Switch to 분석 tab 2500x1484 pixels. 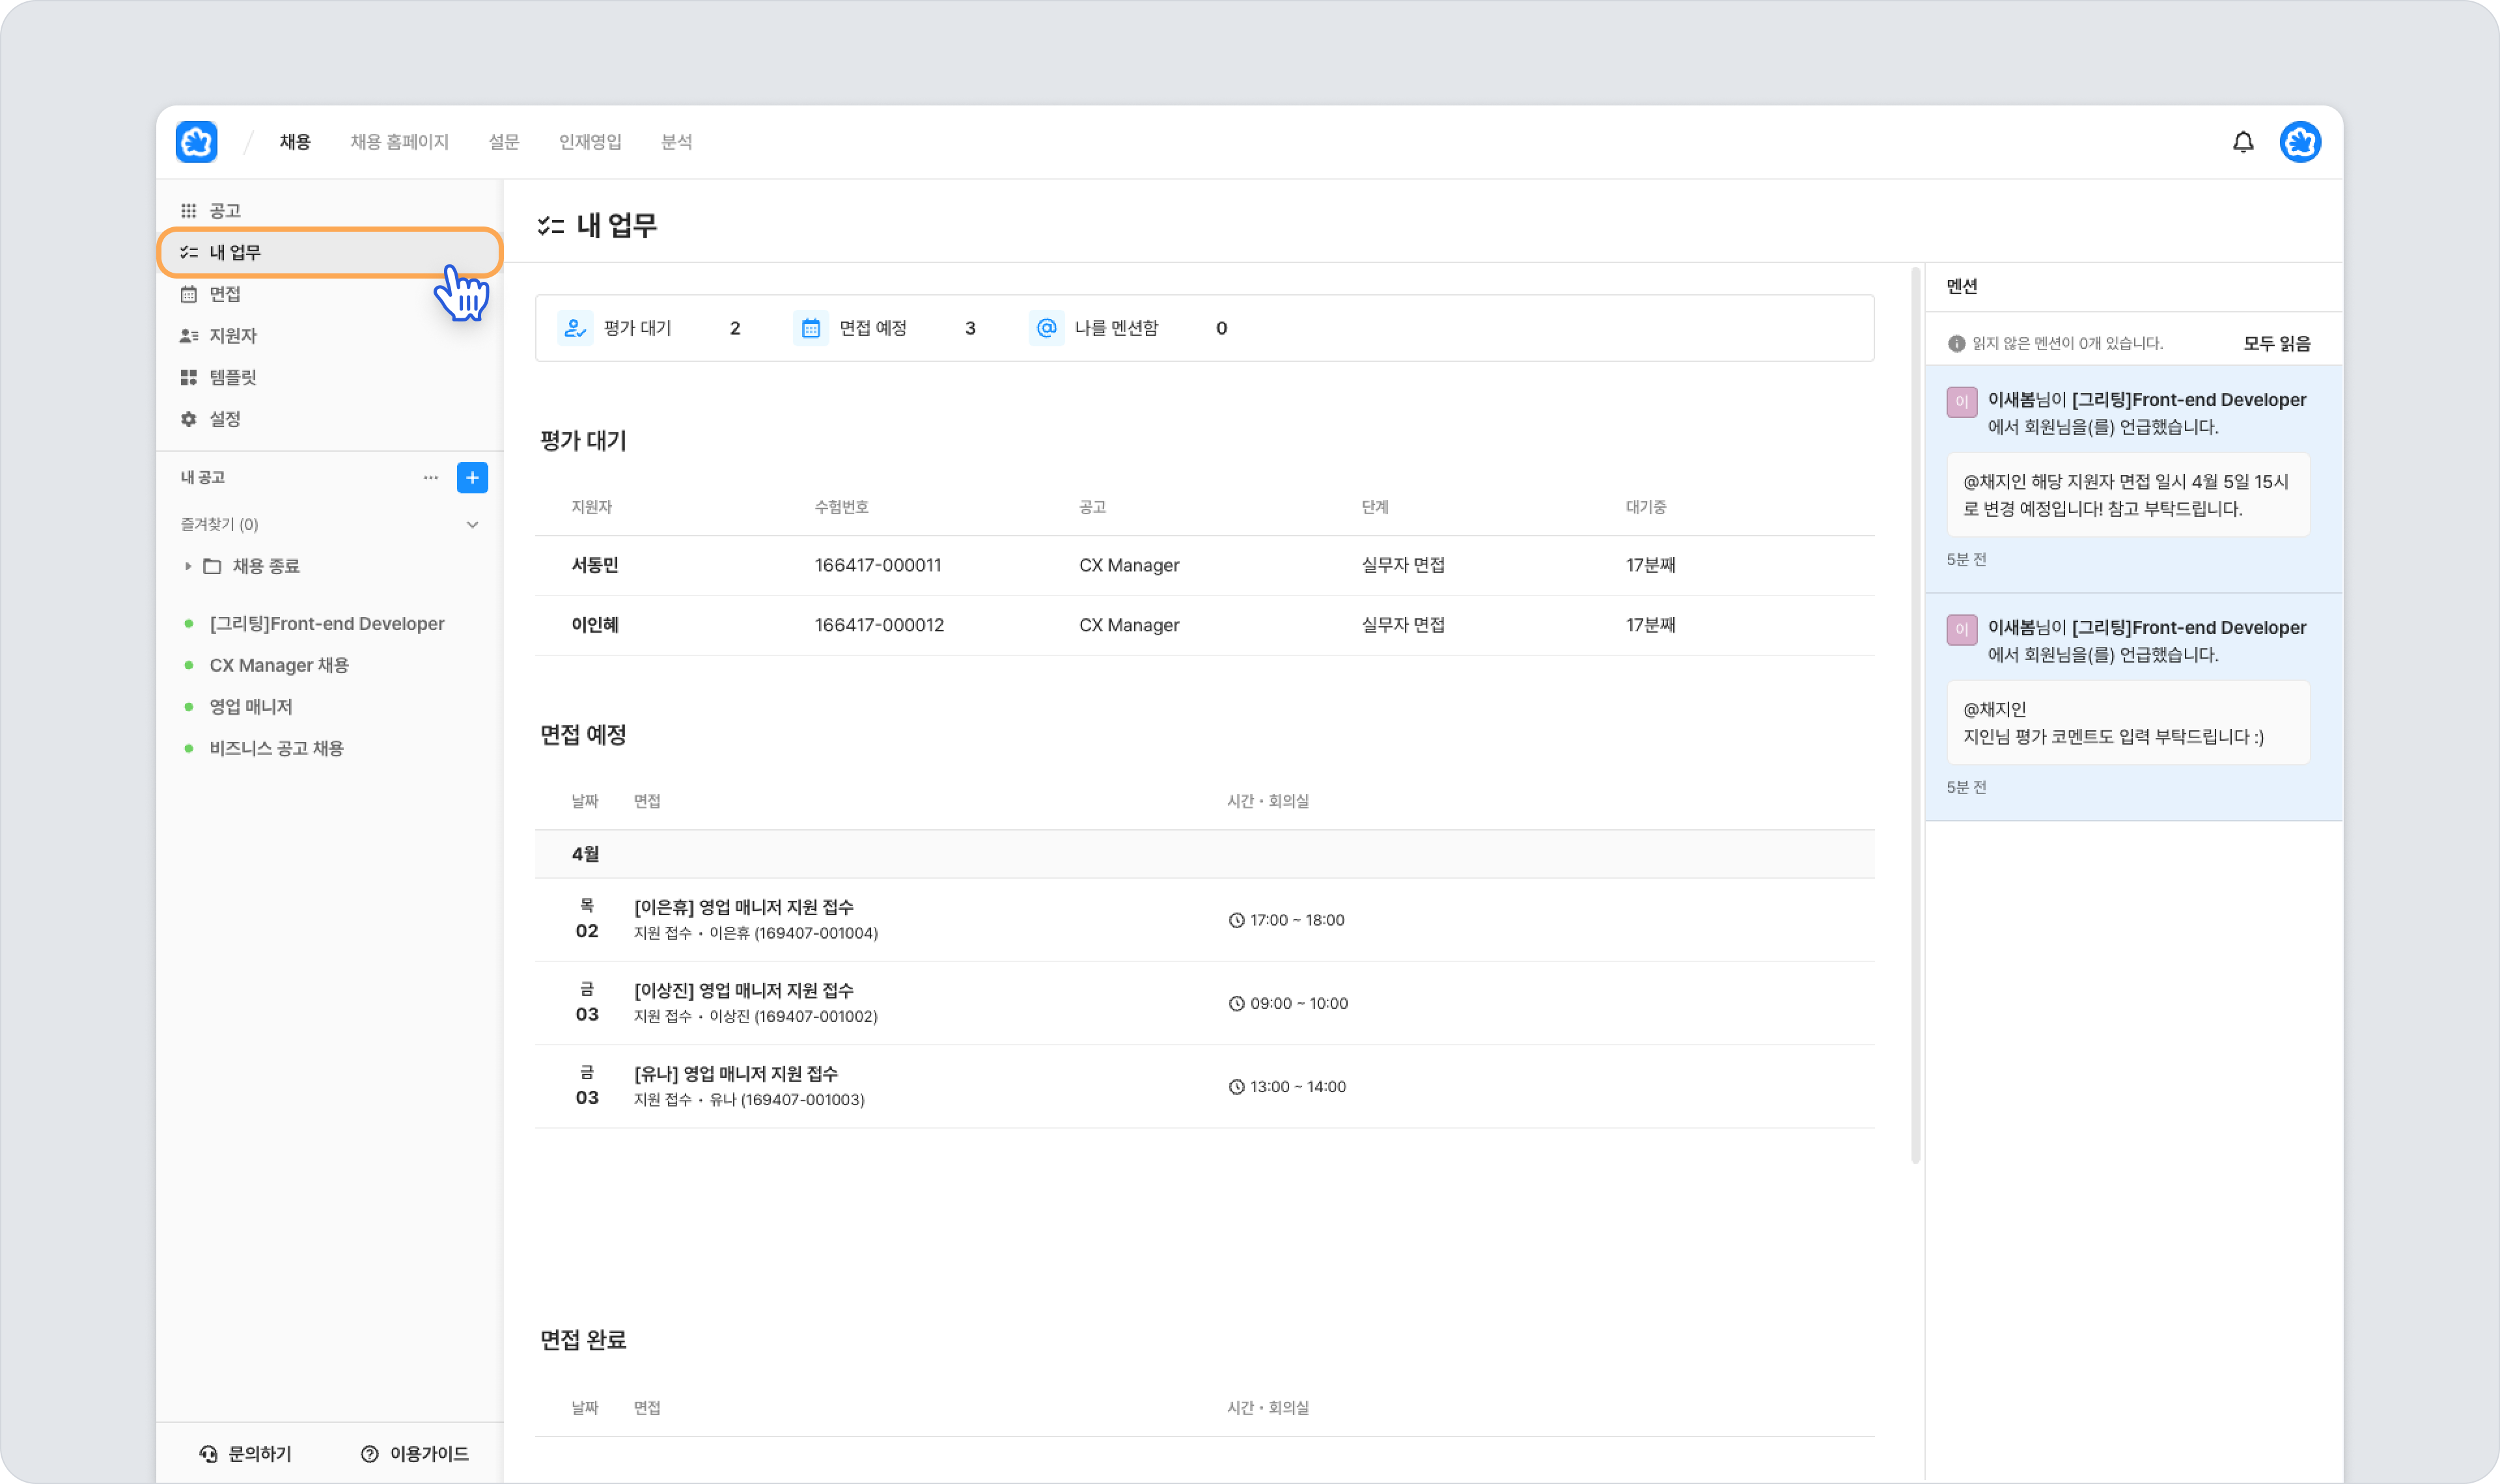pos(676,142)
